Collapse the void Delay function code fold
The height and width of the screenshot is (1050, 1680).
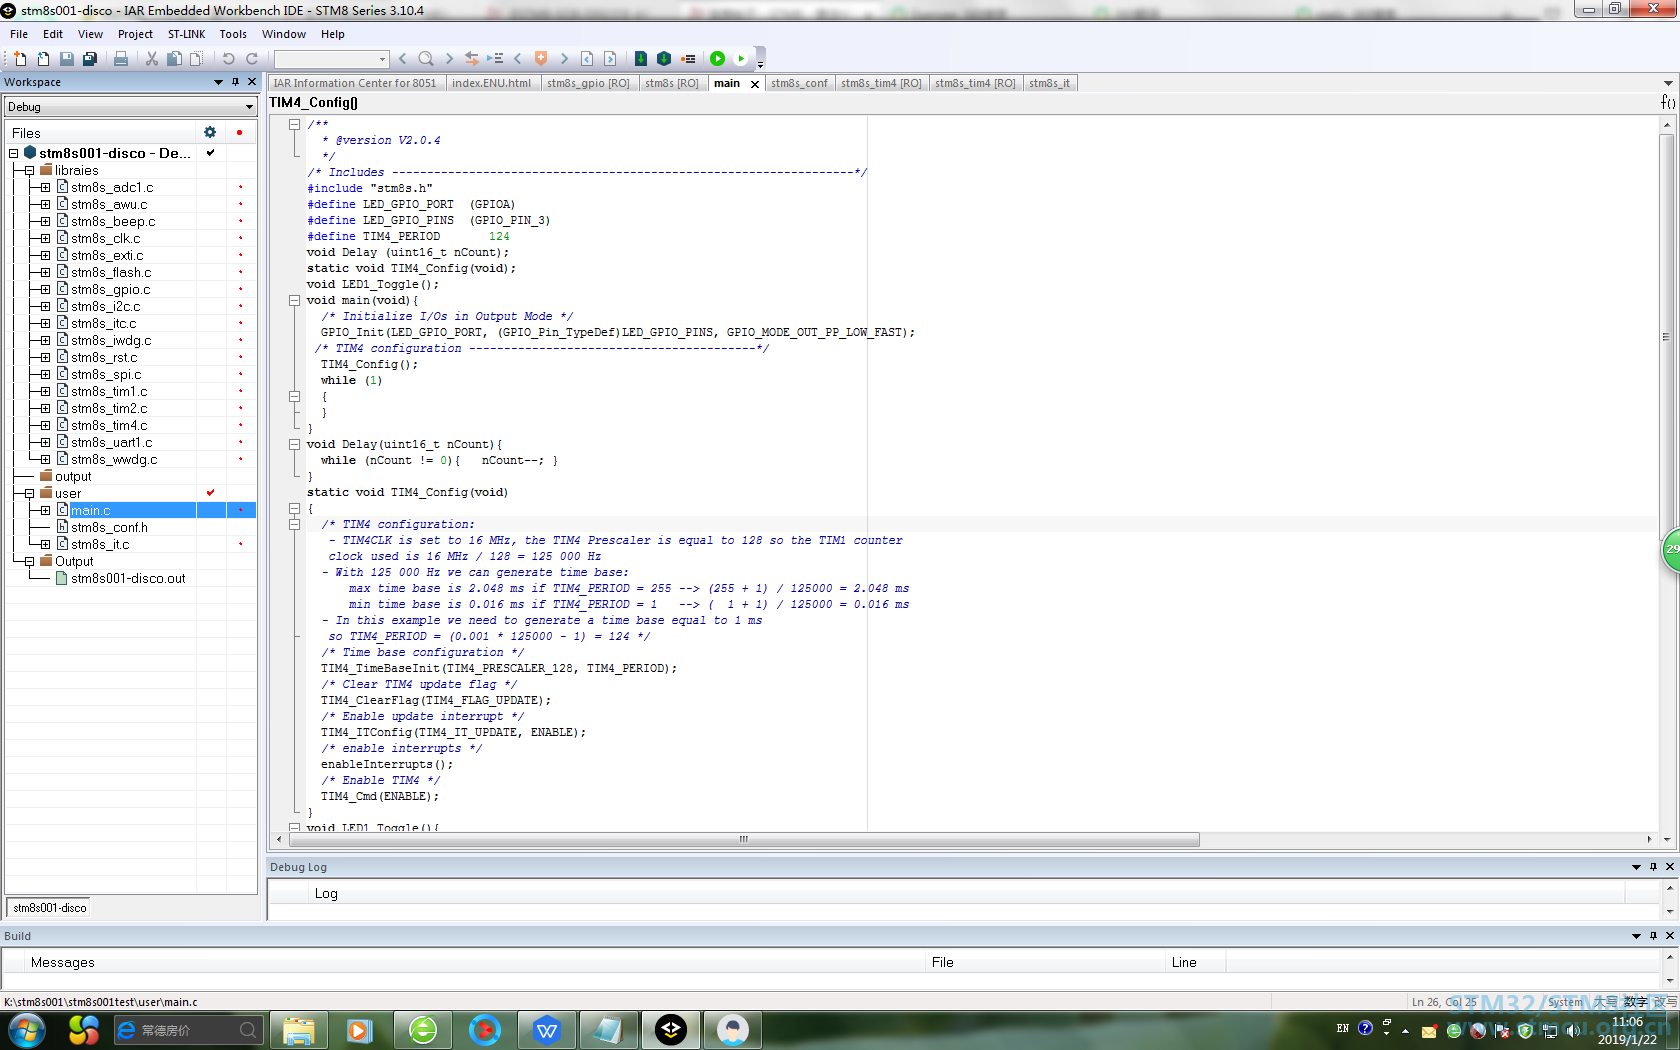(x=294, y=444)
